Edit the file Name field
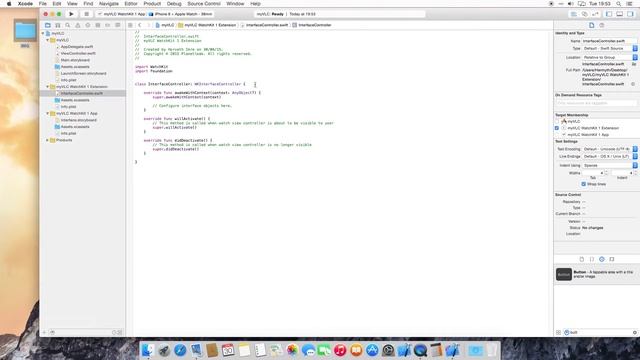Viewport: 640px width, 360px height. point(609,41)
